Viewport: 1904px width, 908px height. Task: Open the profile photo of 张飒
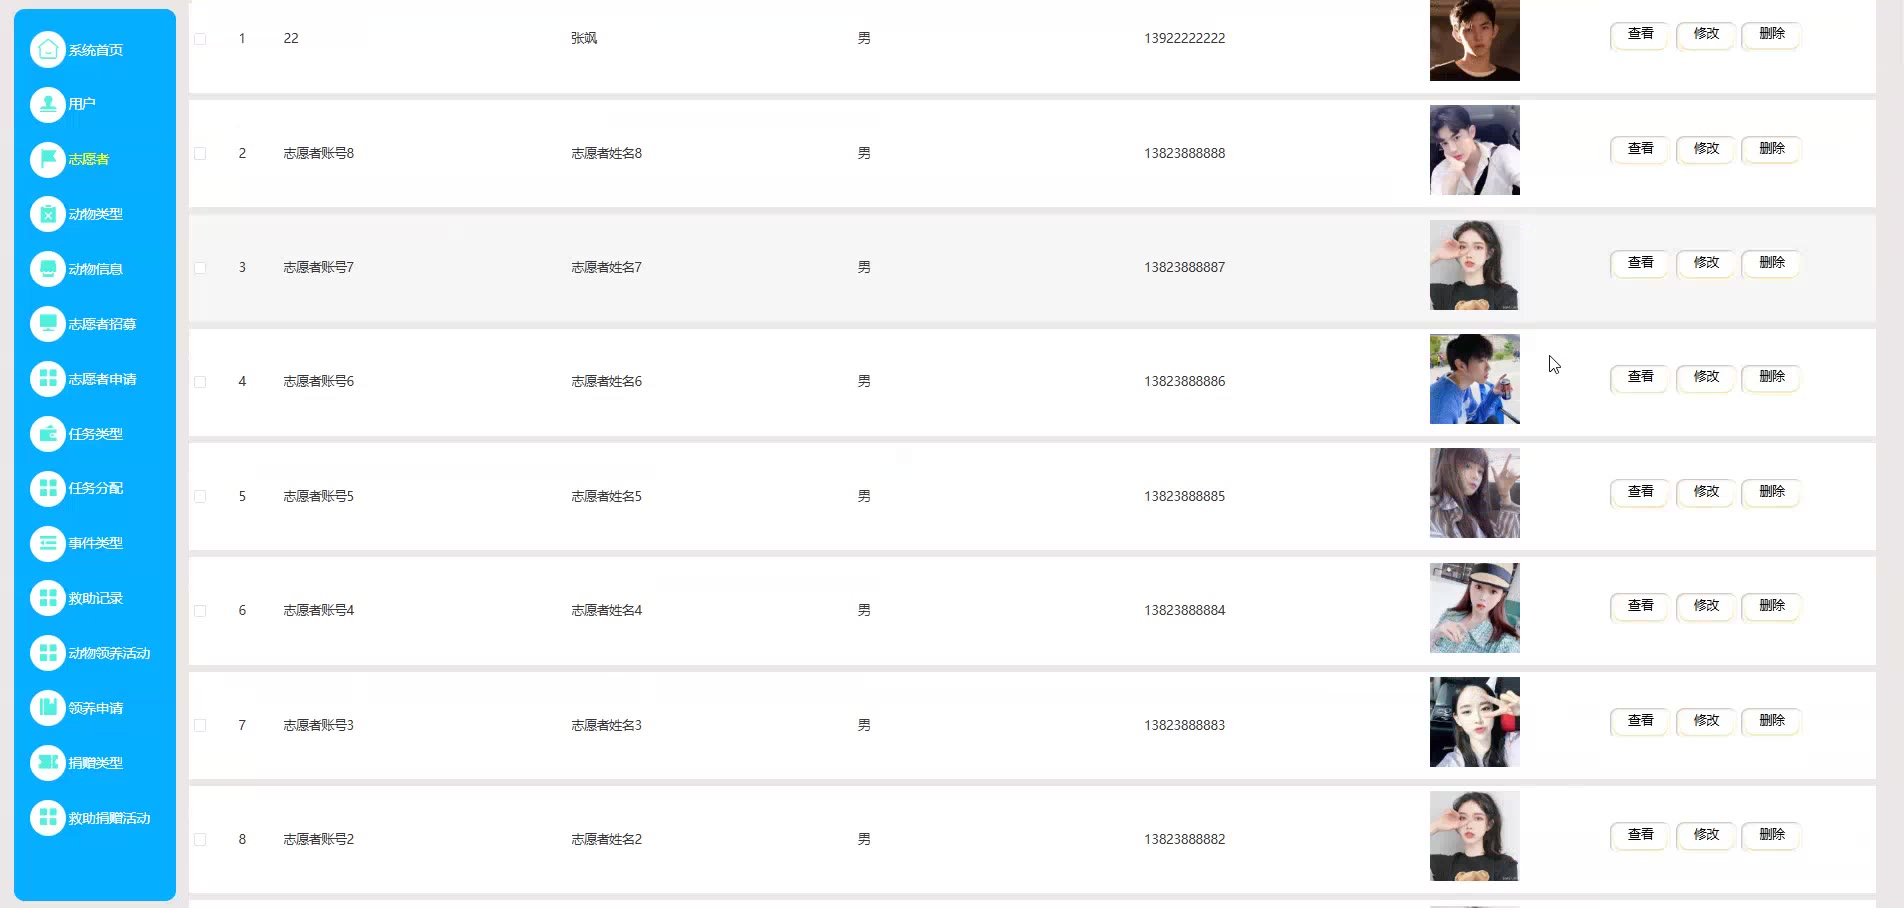[x=1474, y=40]
